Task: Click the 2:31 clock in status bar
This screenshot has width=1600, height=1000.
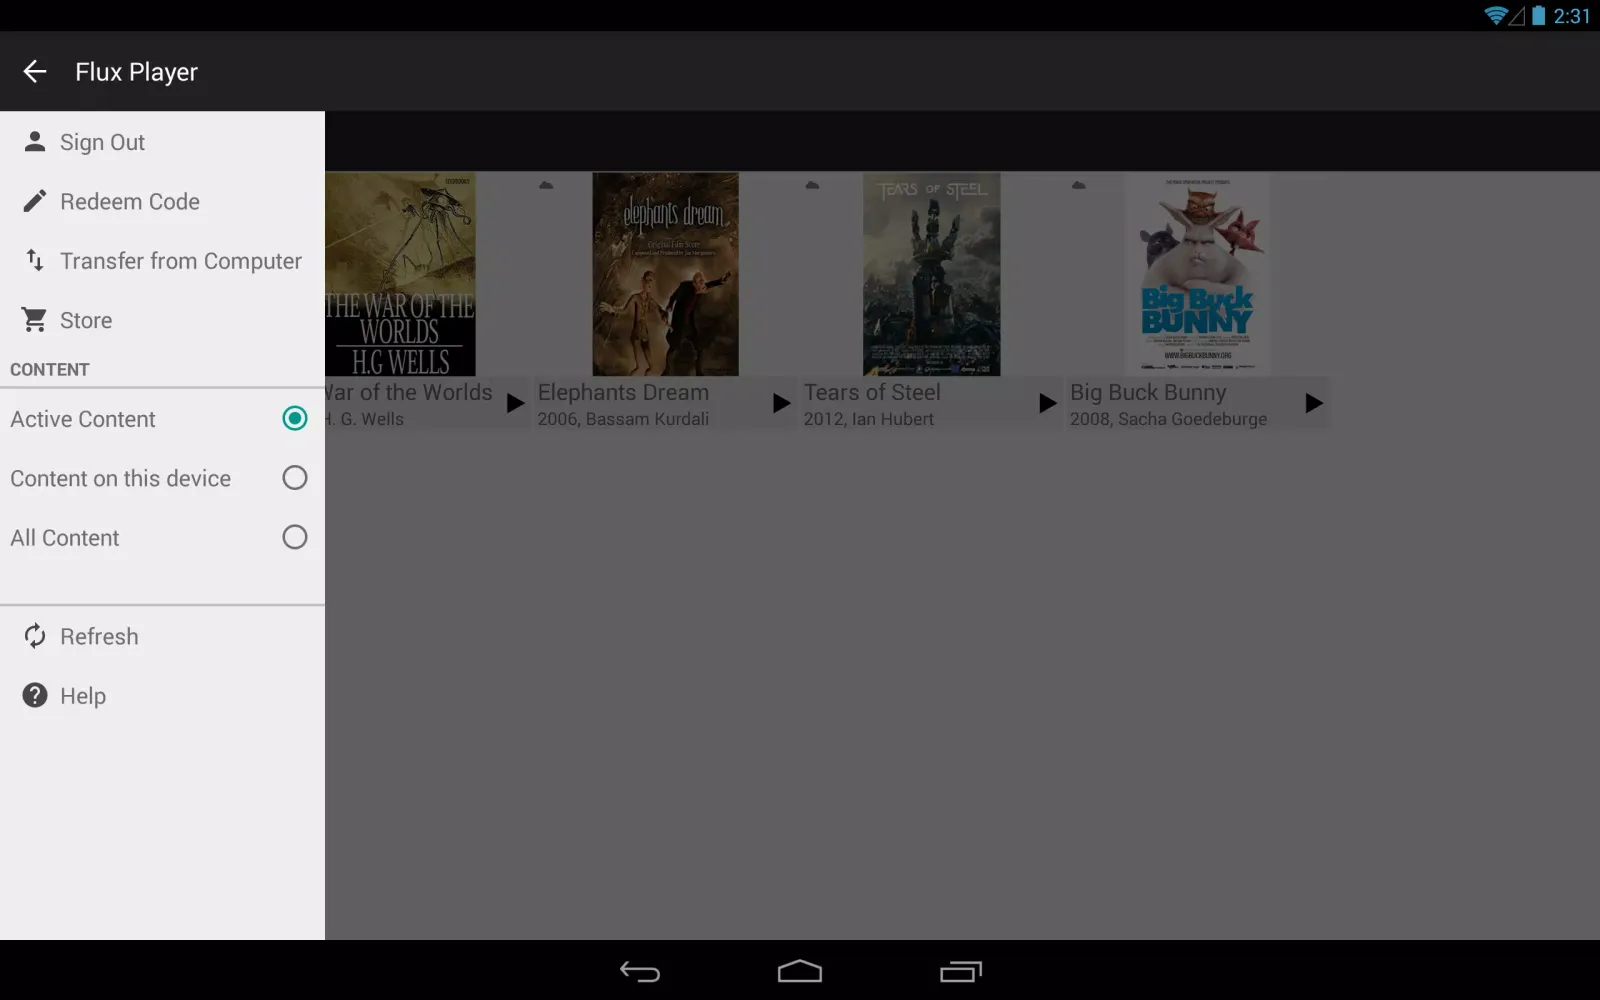Action: coord(1571,16)
